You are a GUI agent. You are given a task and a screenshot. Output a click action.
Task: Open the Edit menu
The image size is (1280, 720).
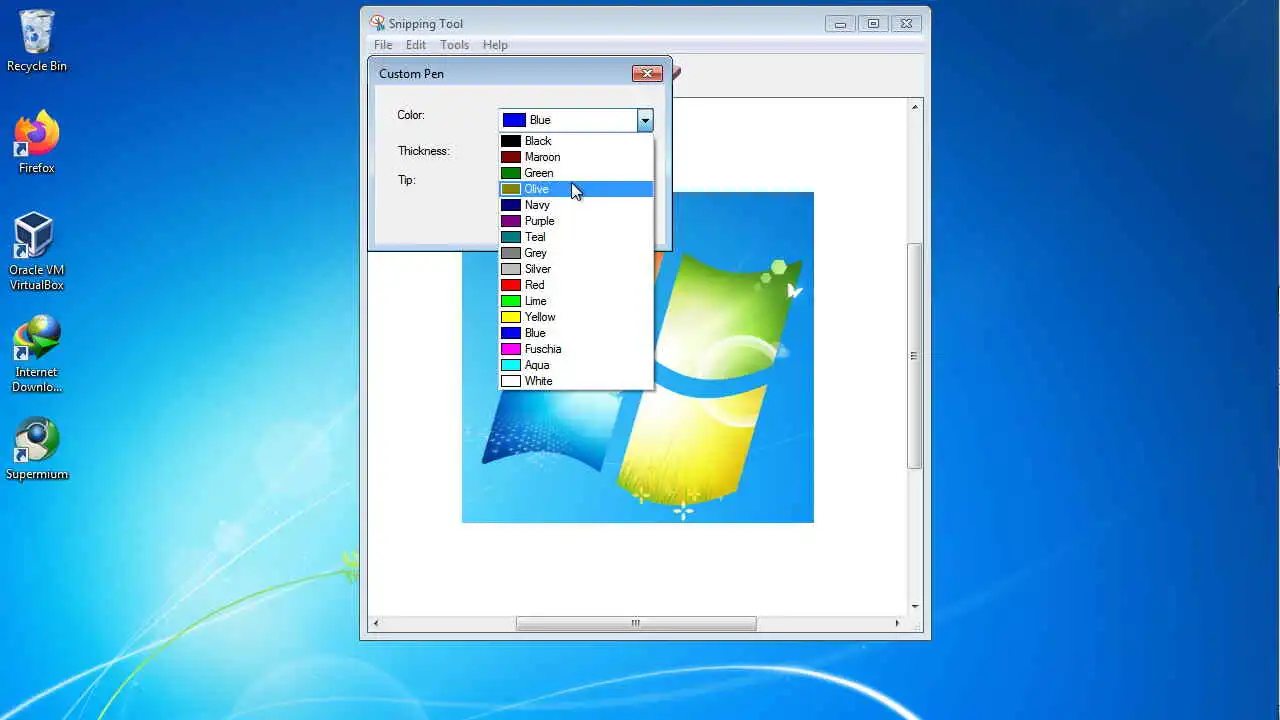[x=416, y=45]
